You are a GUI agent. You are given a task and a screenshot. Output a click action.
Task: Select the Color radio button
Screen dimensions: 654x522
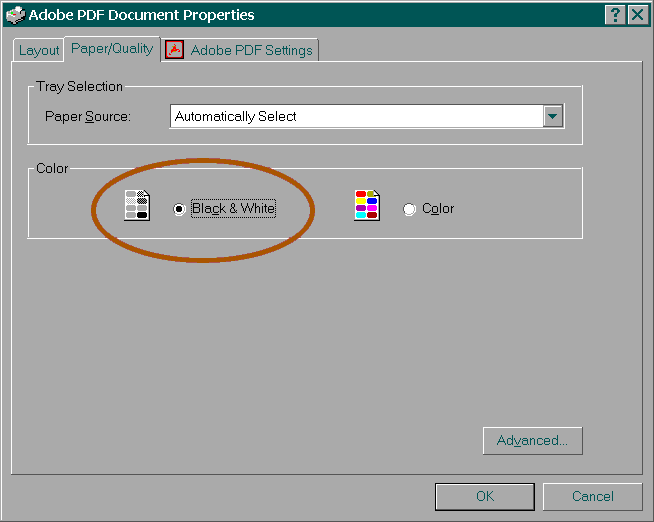click(x=409, y=209)
